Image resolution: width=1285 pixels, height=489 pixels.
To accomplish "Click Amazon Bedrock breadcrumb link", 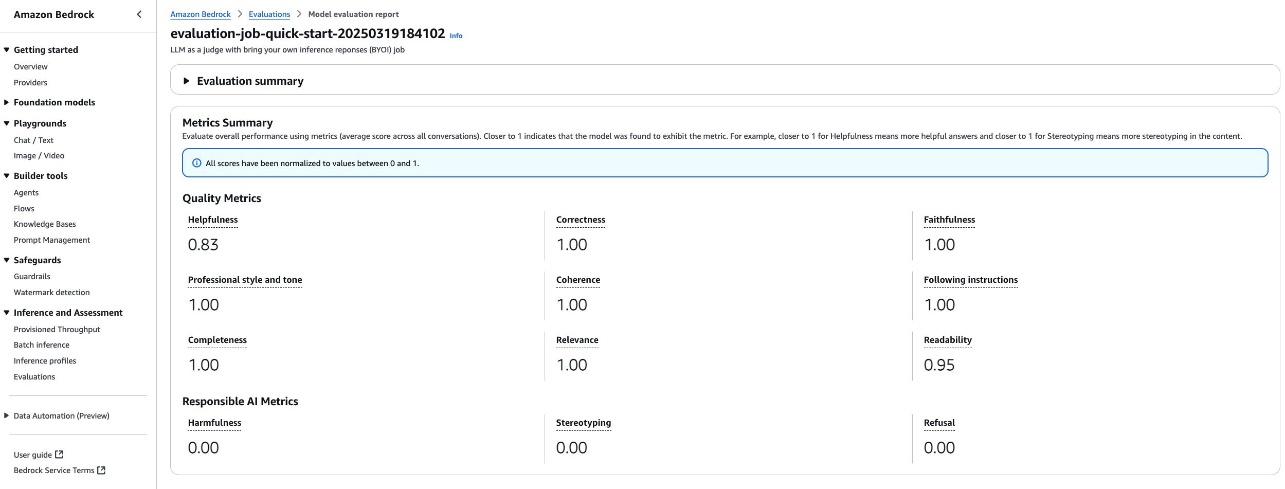I will pos(200,15).
